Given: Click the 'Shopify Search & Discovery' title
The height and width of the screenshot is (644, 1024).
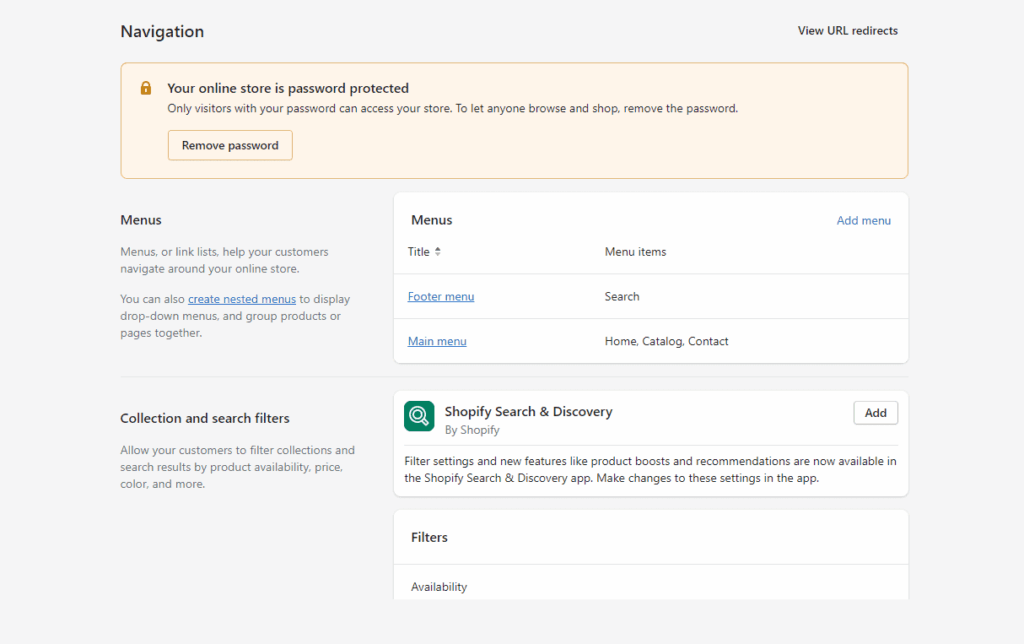Looking at the screenshot, I should pyautogui.click(x=528, y=411).
